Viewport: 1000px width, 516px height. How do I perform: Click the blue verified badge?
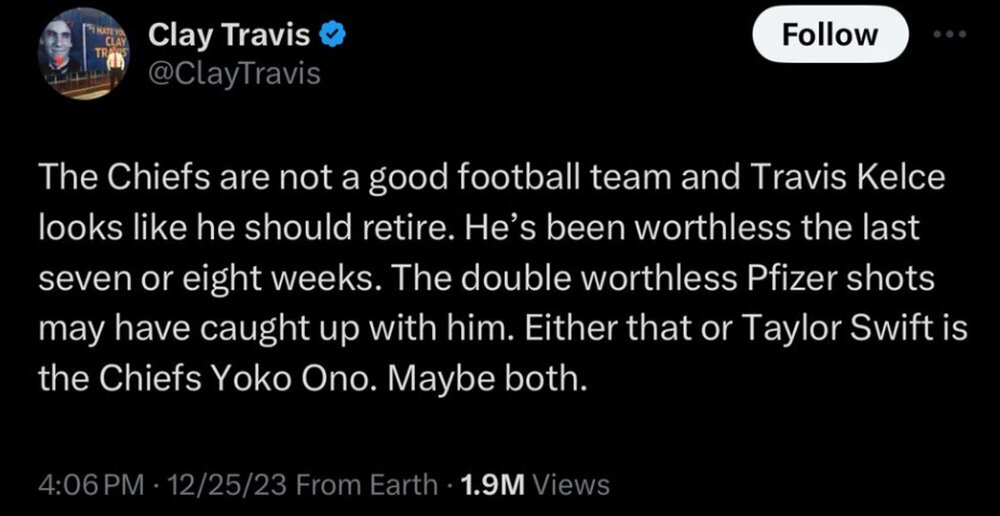tap(333, 36)
